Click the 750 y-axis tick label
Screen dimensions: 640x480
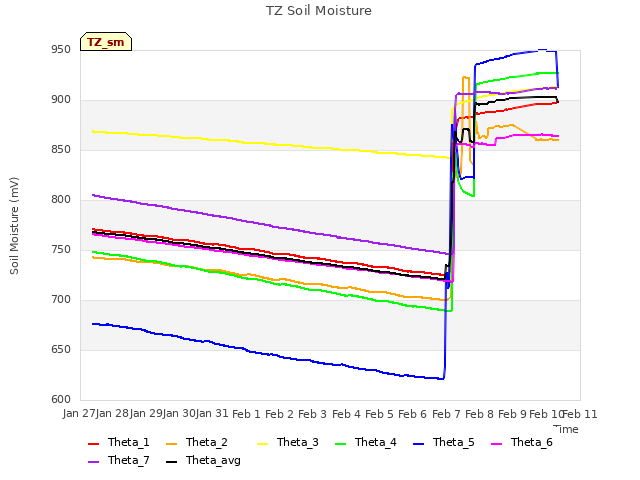[x=61, y=250]
